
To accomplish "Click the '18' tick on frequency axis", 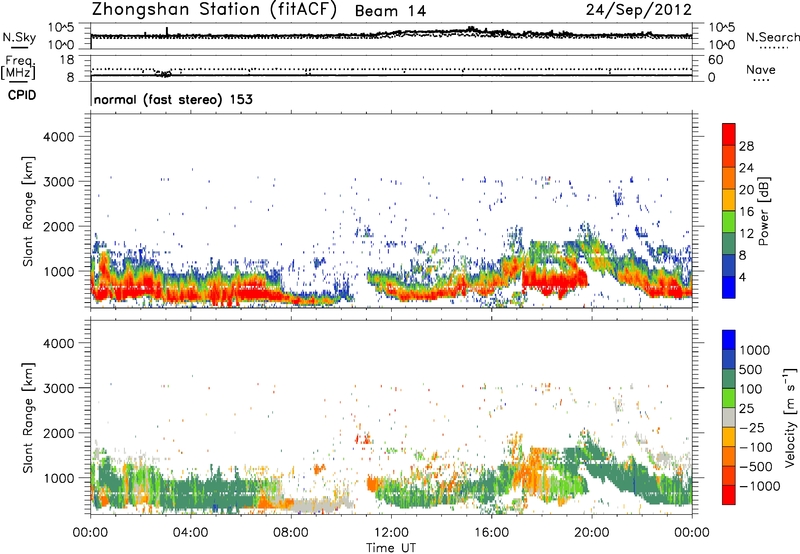I will [66, 60].
